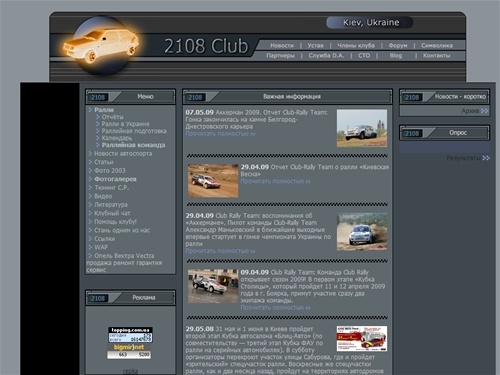
Task: Open Служба D.A. in navigation
Action: (x=326, y=56)
